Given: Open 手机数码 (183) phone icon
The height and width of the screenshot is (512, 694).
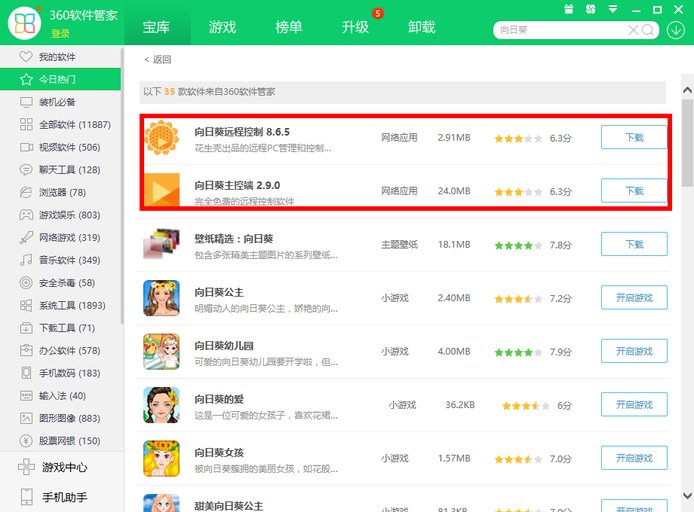Looking at the screenshot, I should (x=26, y=373).
